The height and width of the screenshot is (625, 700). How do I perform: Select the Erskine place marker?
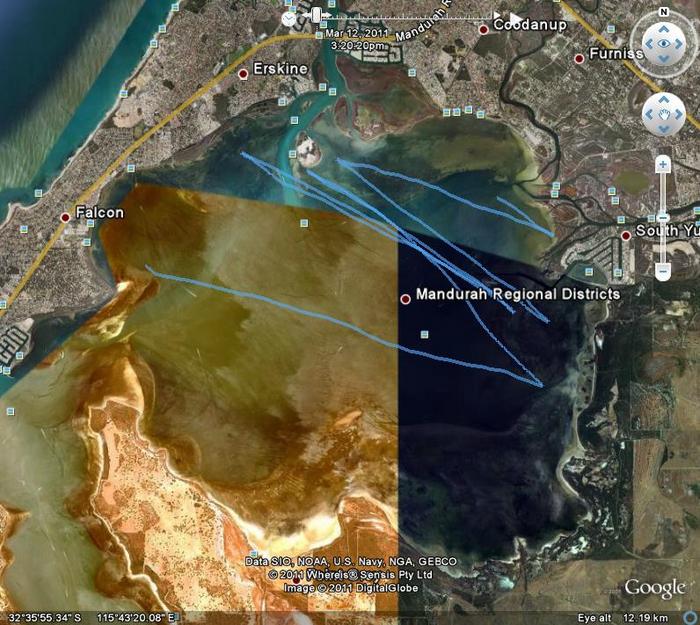click(243, 74)
